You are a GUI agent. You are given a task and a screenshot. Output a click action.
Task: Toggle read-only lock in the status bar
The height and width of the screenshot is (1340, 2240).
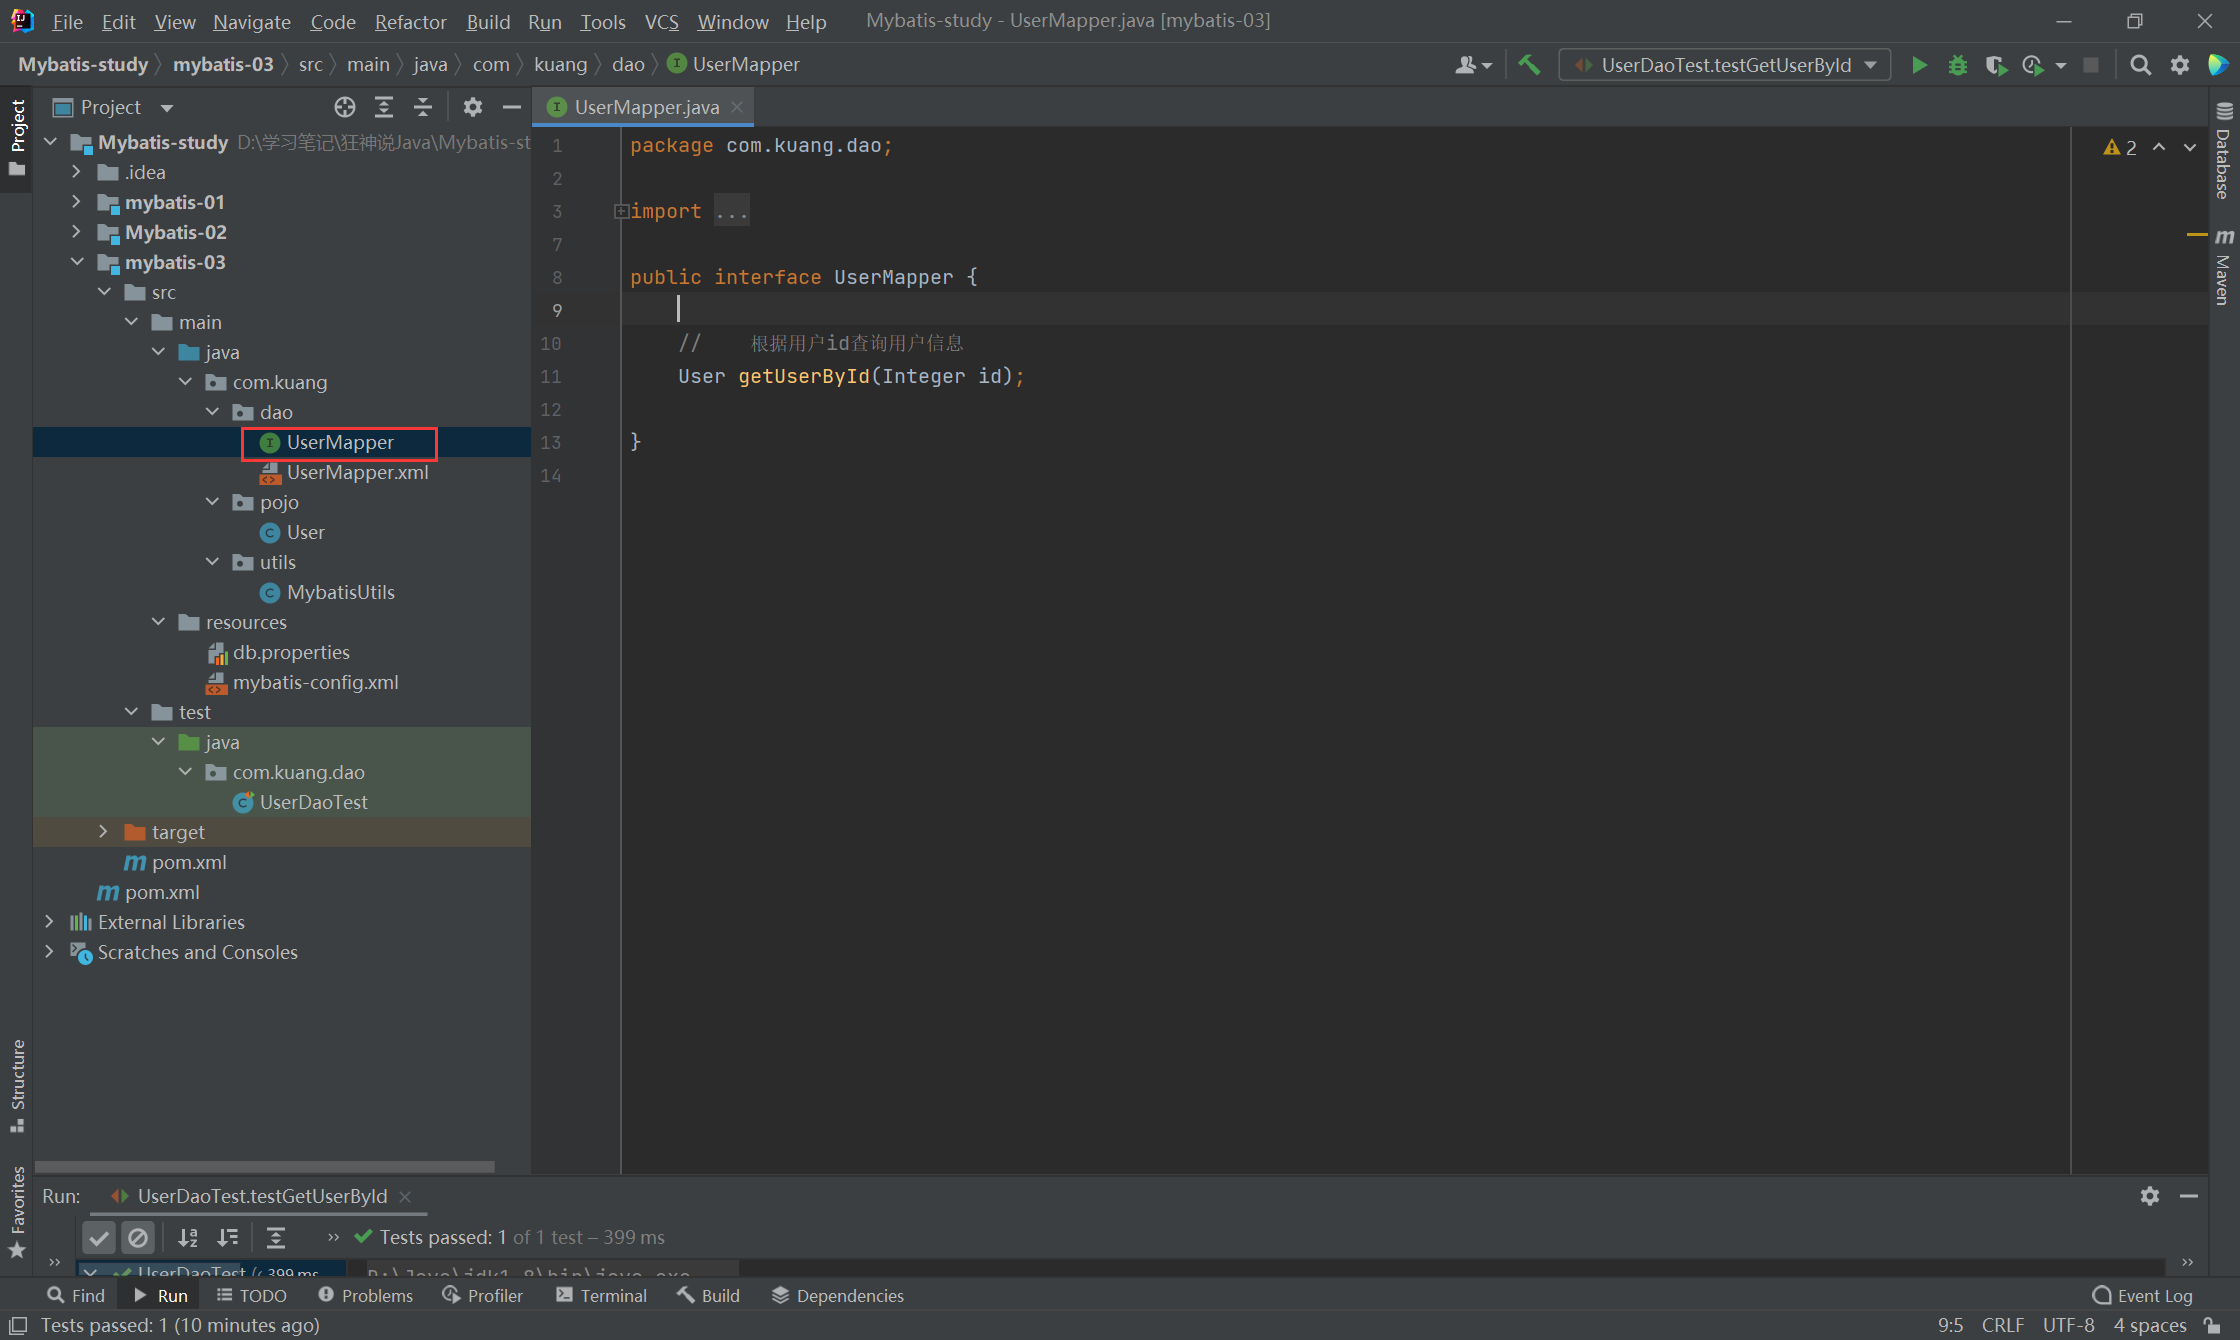pyautogui.click(x=2213, y=1325)
